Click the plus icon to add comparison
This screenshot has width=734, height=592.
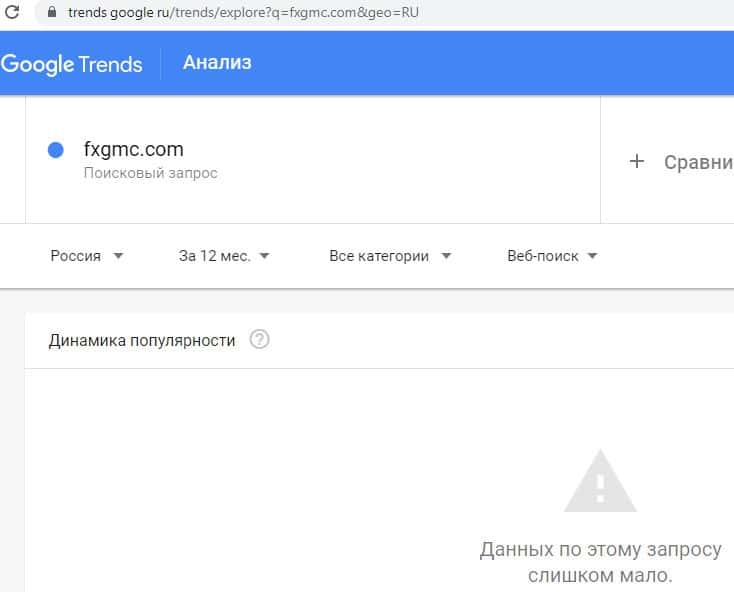(637, 161)
